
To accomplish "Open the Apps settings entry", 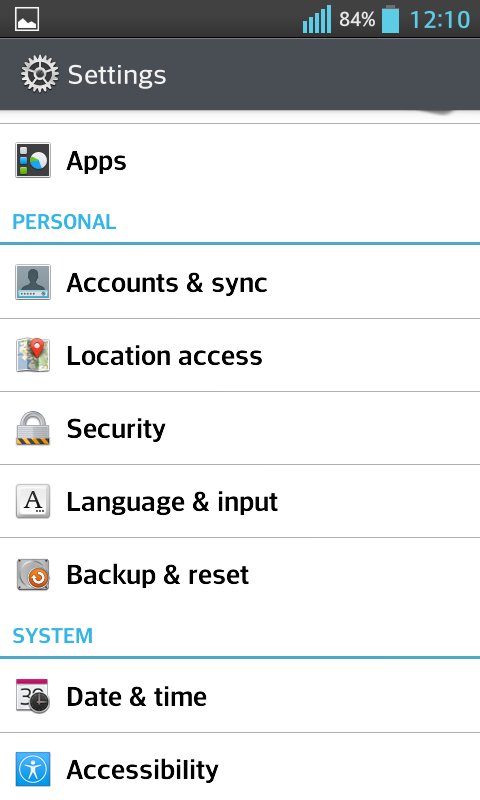I will coord(240,161).
